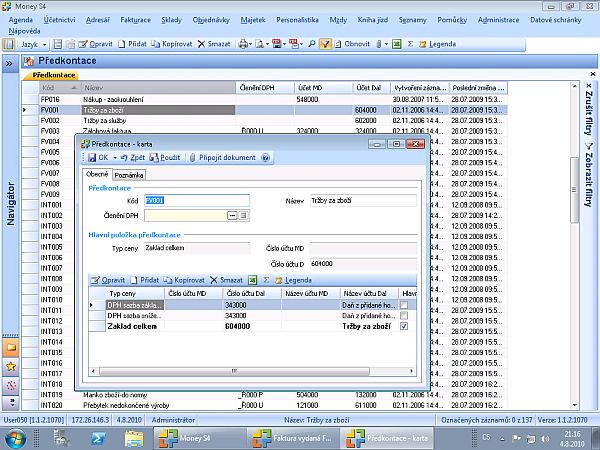Click the Zrušit filtry side button
This screenshot has width=600, height=450.
point(589,109)
